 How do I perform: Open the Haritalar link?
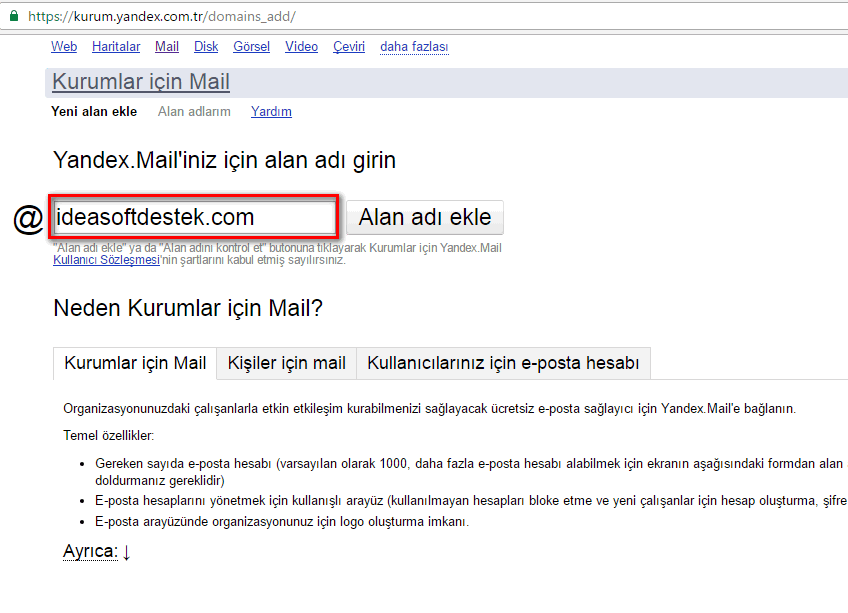pyautogui.click(x=116, y=47)
